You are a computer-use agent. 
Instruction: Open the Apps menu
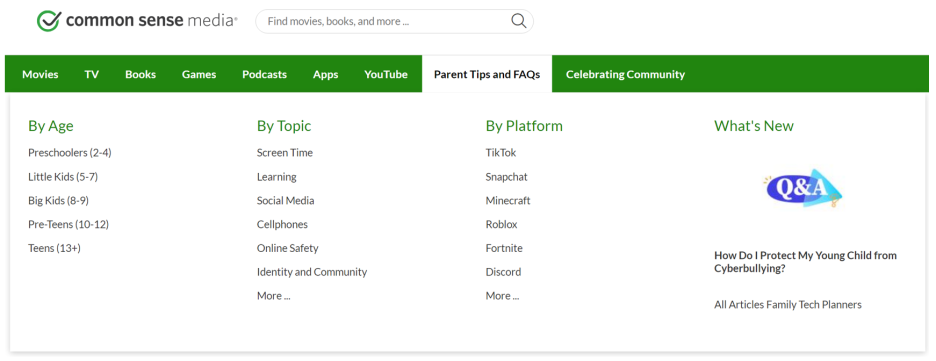point(325,75)
